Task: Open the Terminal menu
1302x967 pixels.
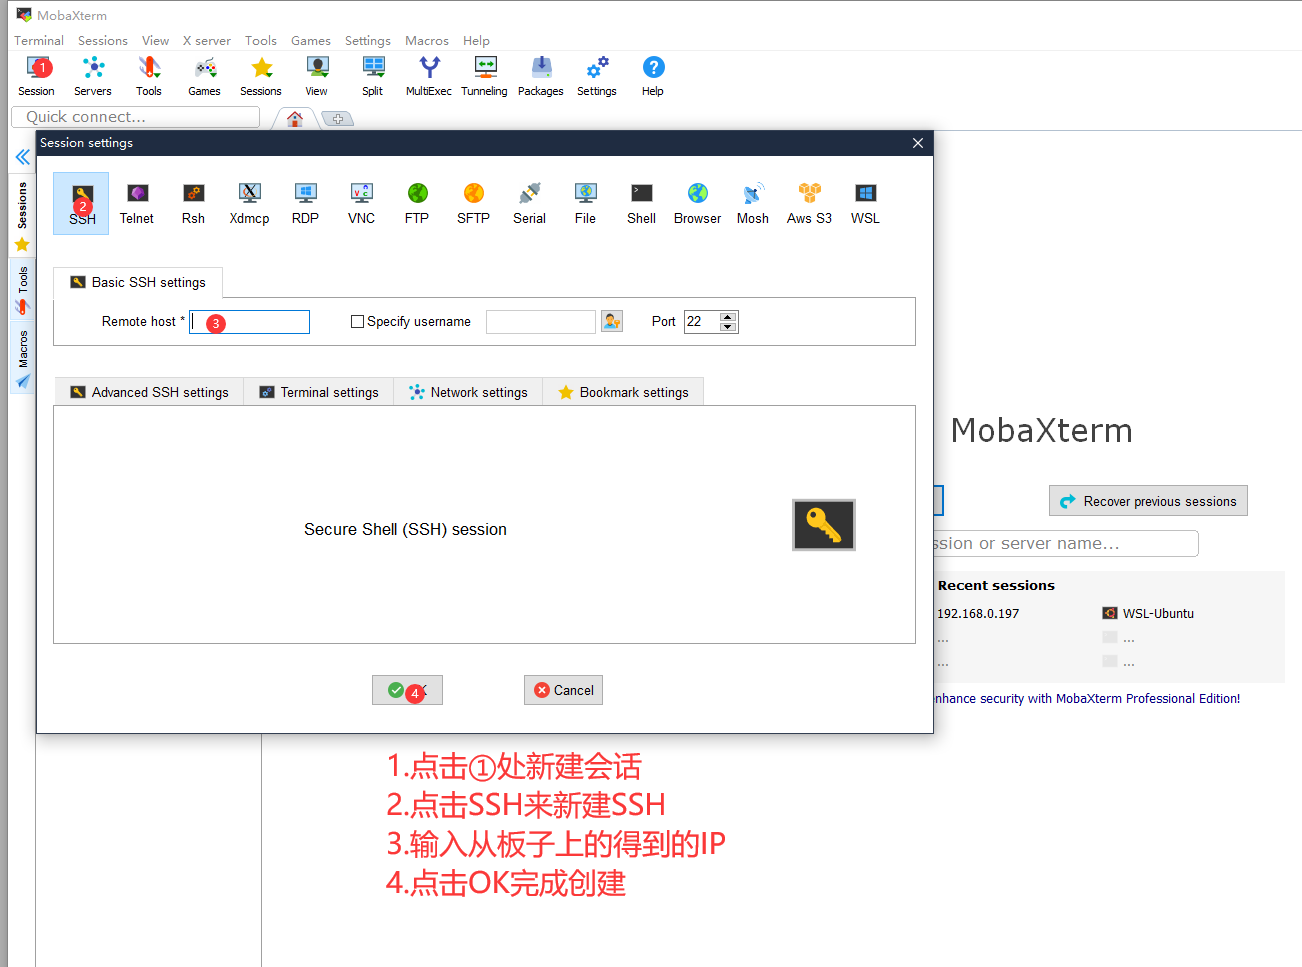Action: (39, 41)
